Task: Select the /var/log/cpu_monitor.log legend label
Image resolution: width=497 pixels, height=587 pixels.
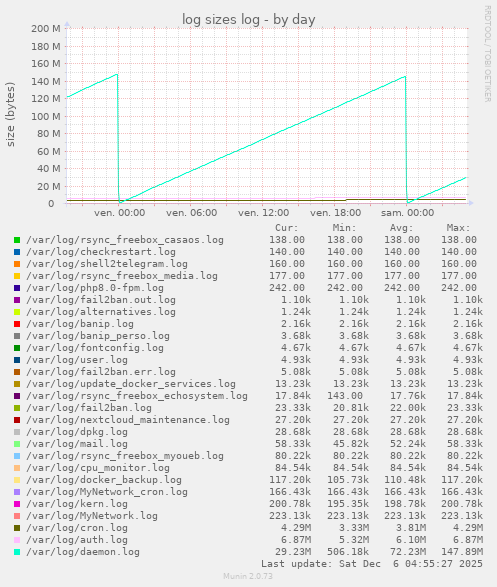Action: coord(98,468)
